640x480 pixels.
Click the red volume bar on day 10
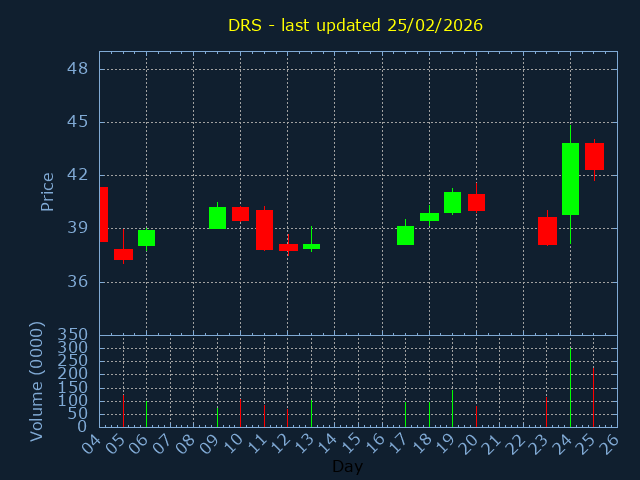point(240,413)
